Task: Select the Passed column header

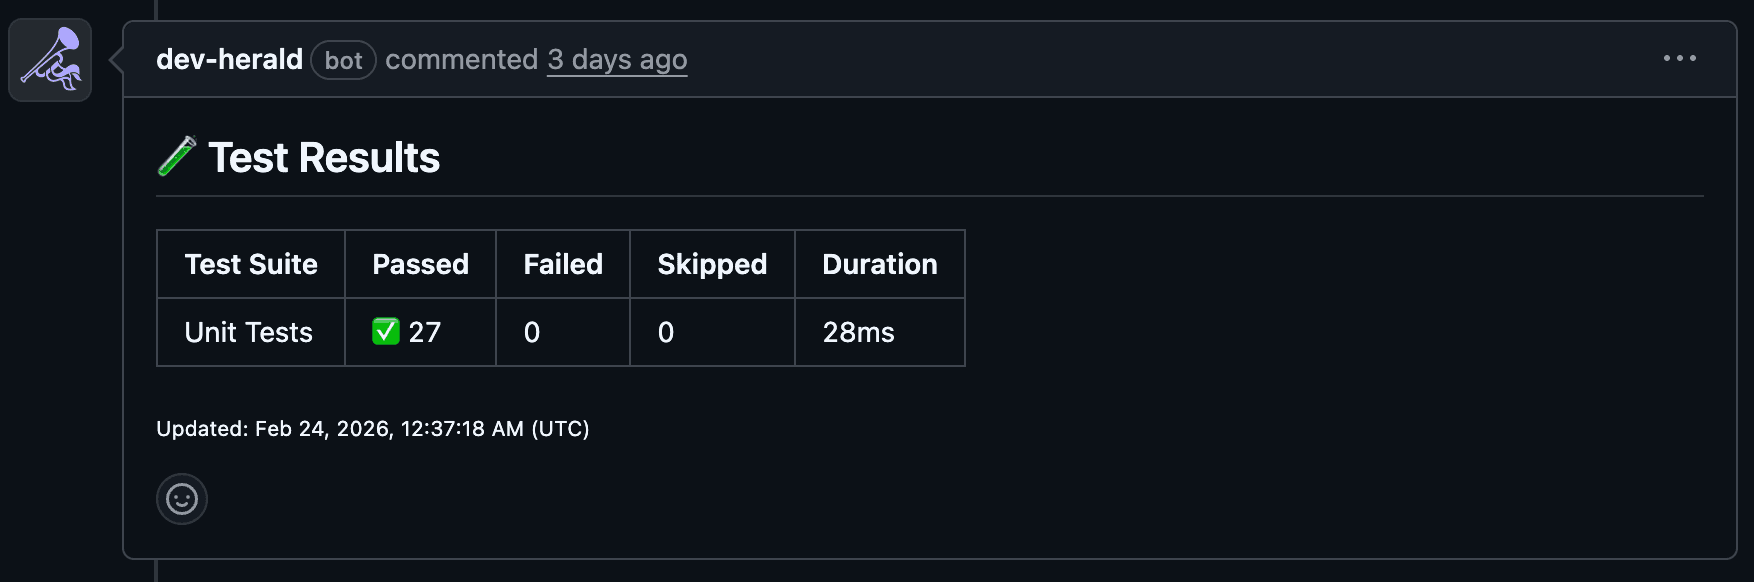Action: point(420,264)
